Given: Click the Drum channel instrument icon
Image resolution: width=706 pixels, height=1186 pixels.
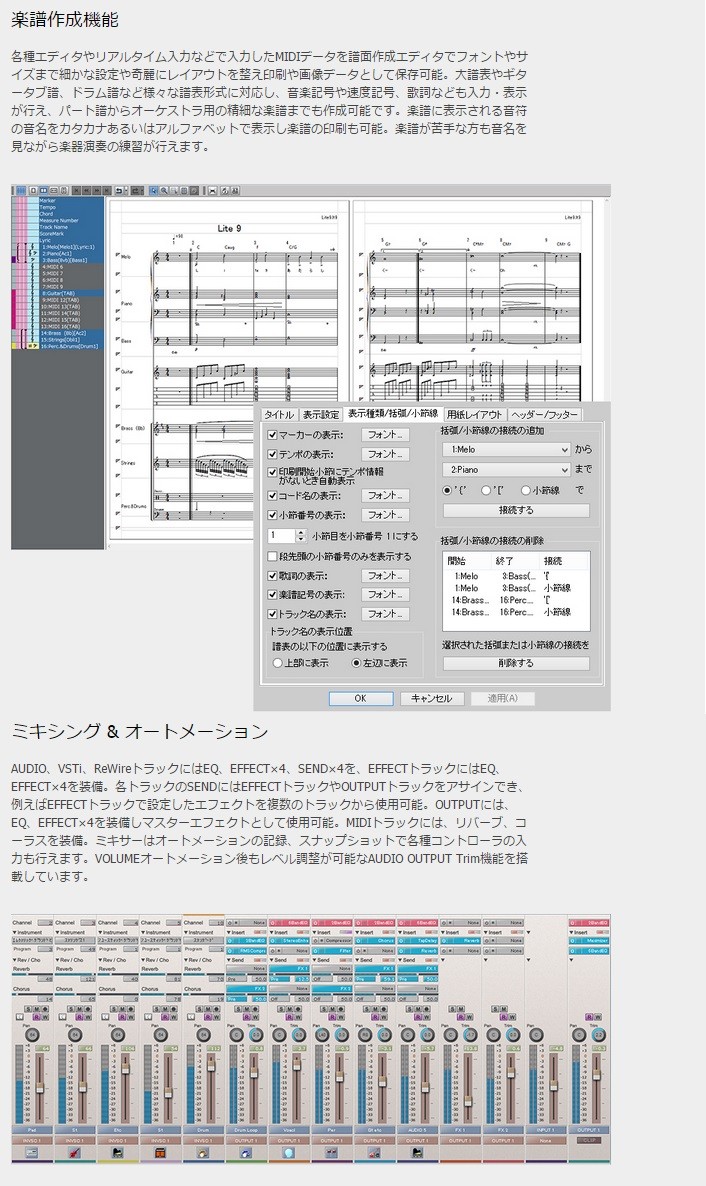Looking at the screenshot, I should (x=203, y=1152).
